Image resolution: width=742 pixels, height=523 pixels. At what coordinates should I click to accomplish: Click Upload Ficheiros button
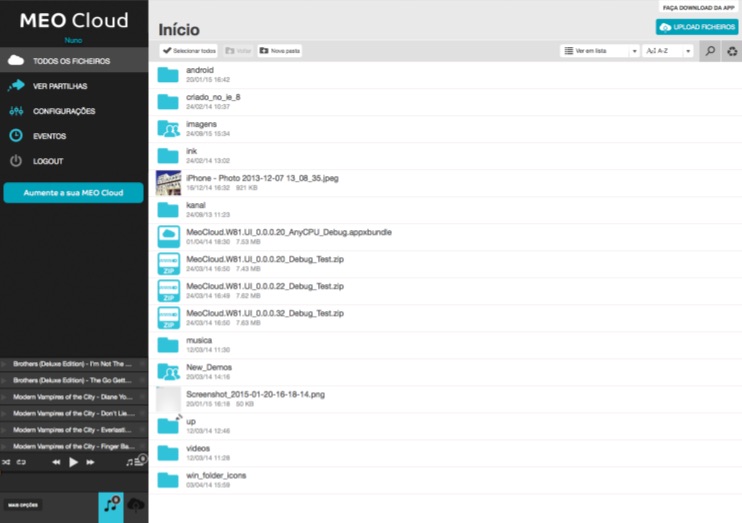[697, 27]
